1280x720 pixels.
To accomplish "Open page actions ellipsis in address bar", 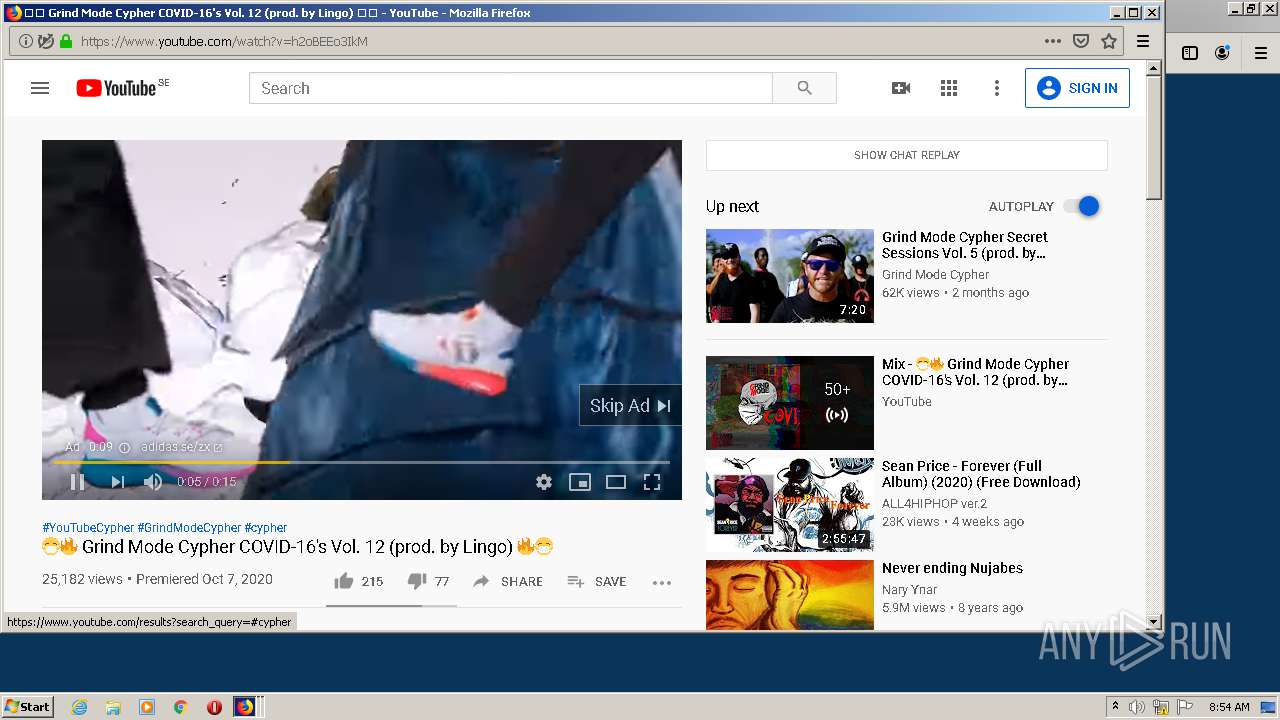I will 1053,41.
